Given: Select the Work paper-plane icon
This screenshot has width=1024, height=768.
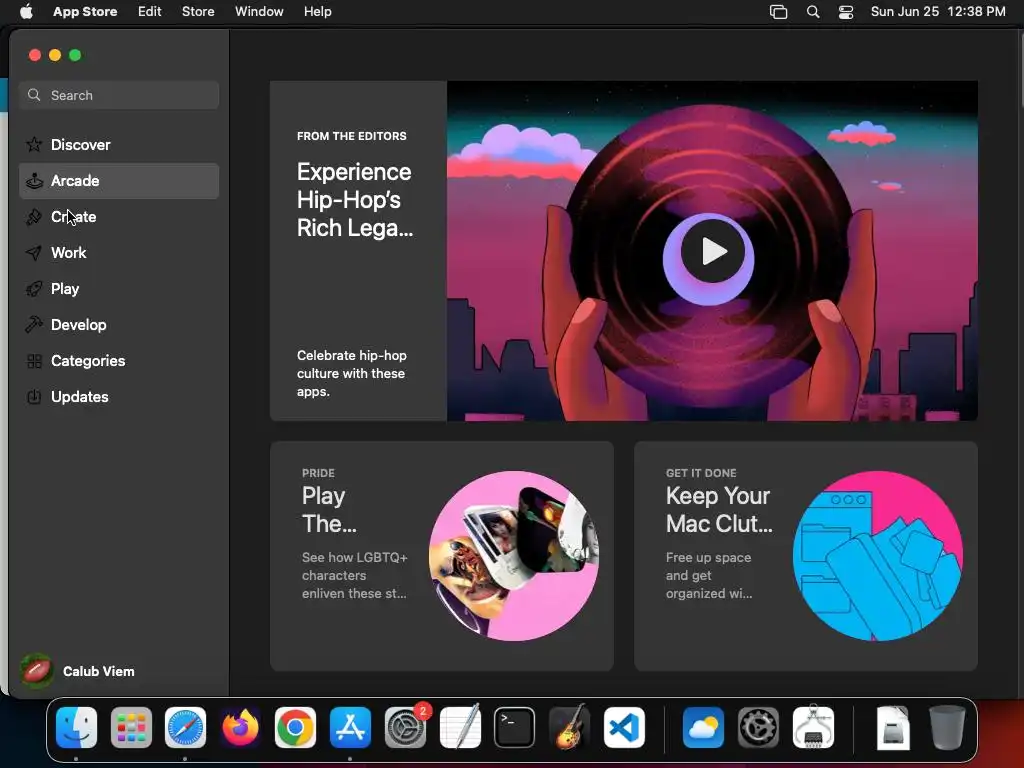Looking at the screenshot, I should tap(34, 253).
